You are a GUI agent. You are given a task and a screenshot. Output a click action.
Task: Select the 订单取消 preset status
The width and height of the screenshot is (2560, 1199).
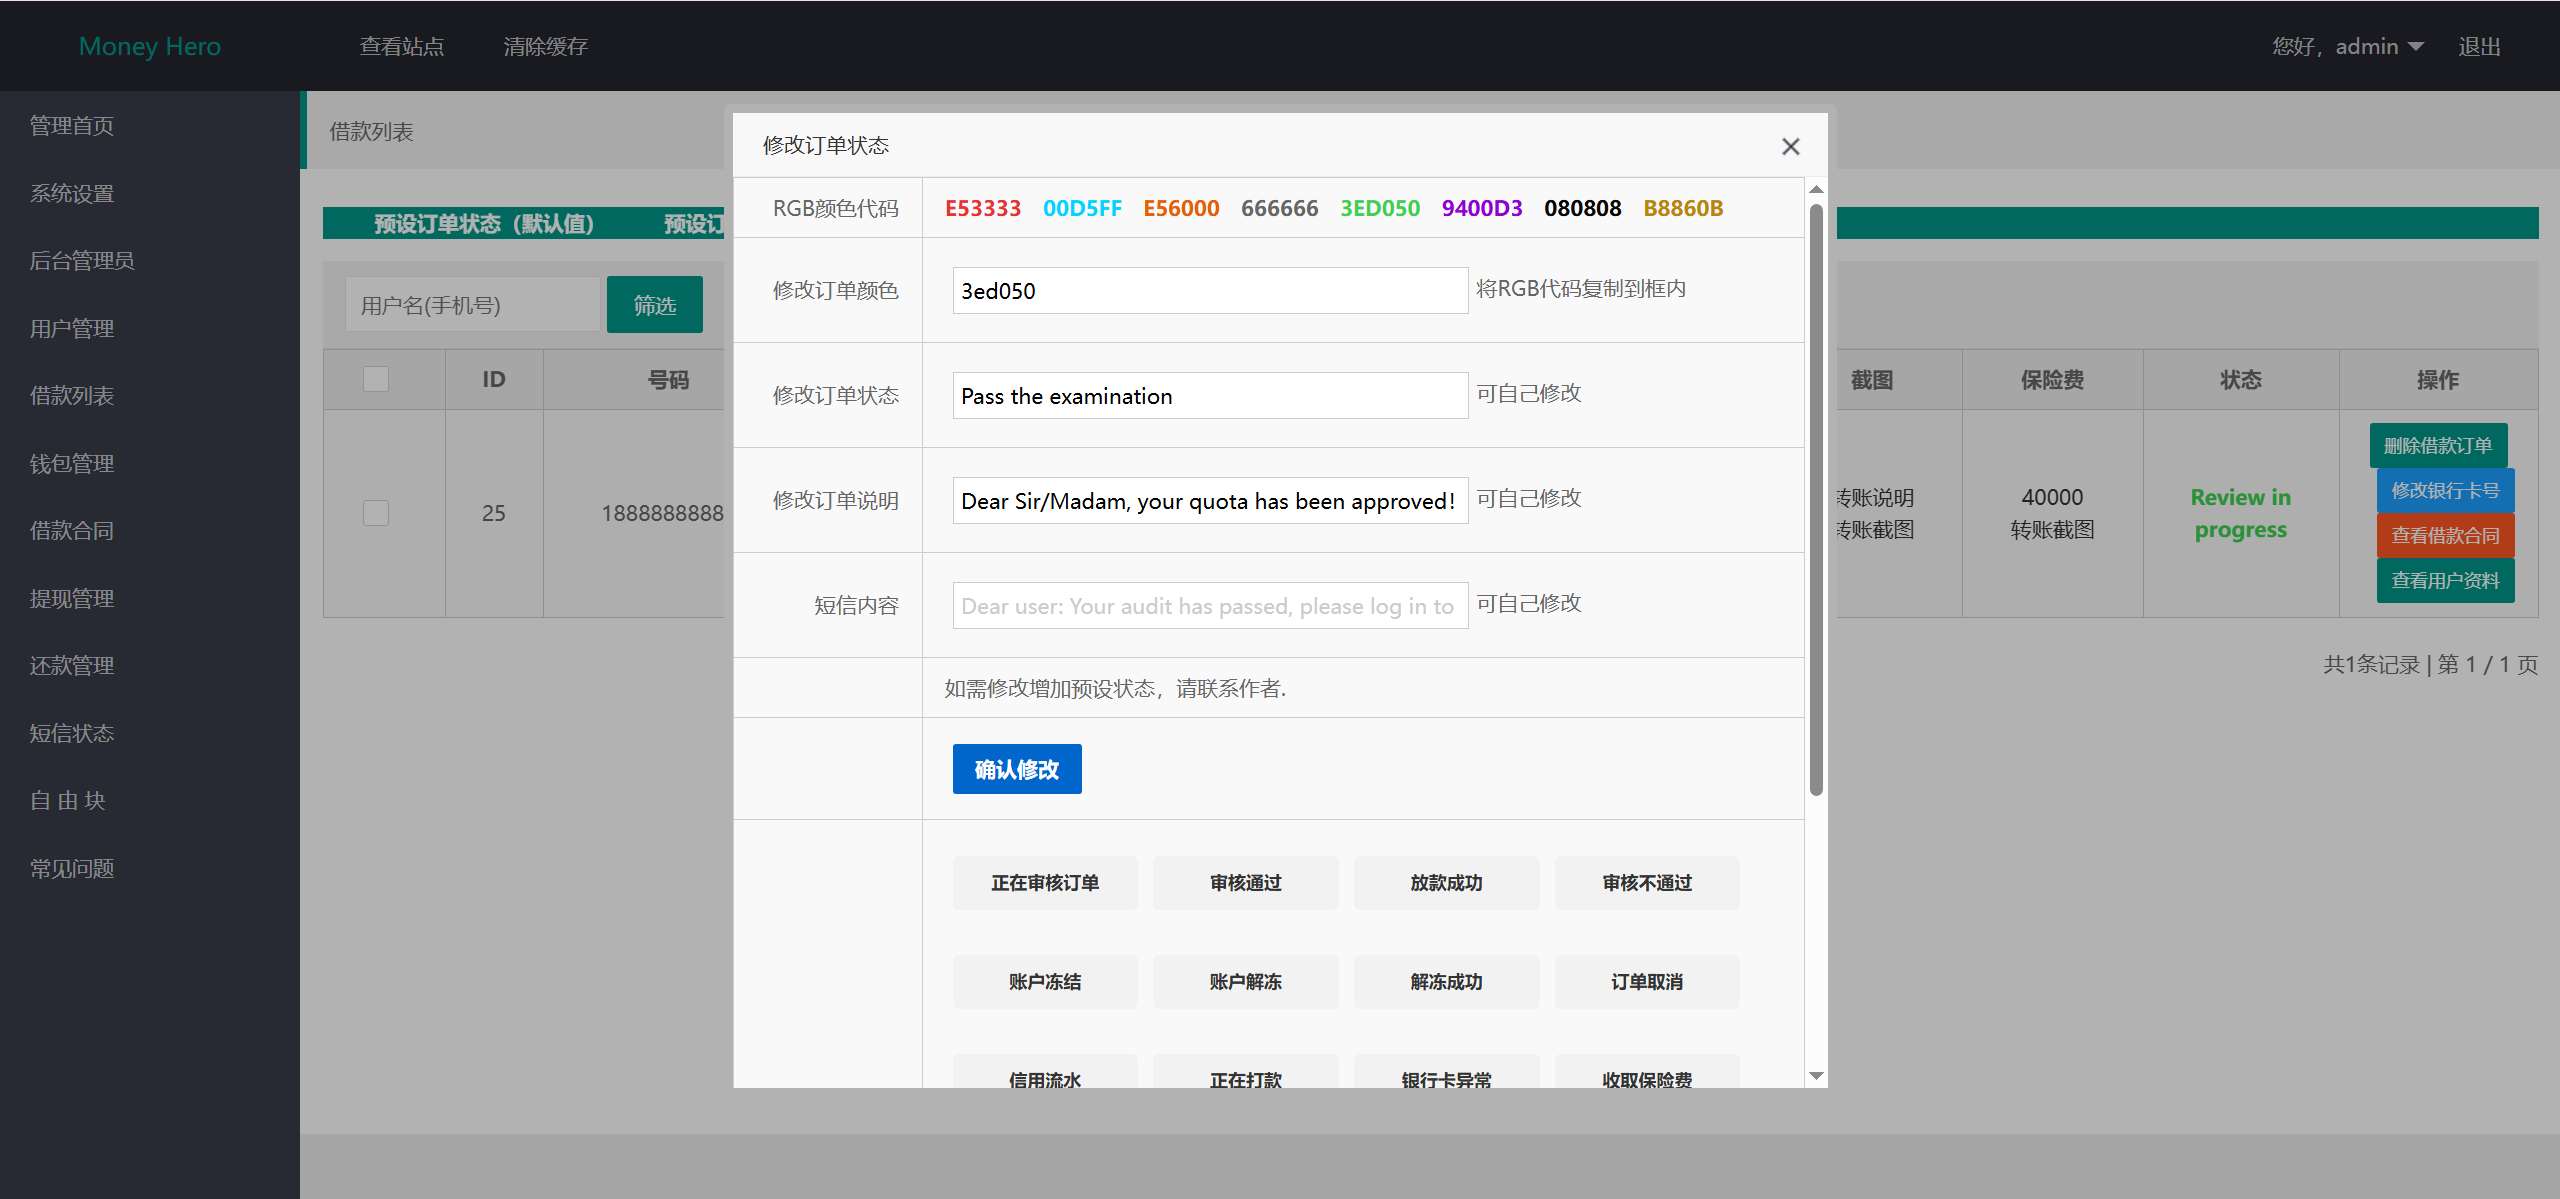click(x=1646, y=982)
